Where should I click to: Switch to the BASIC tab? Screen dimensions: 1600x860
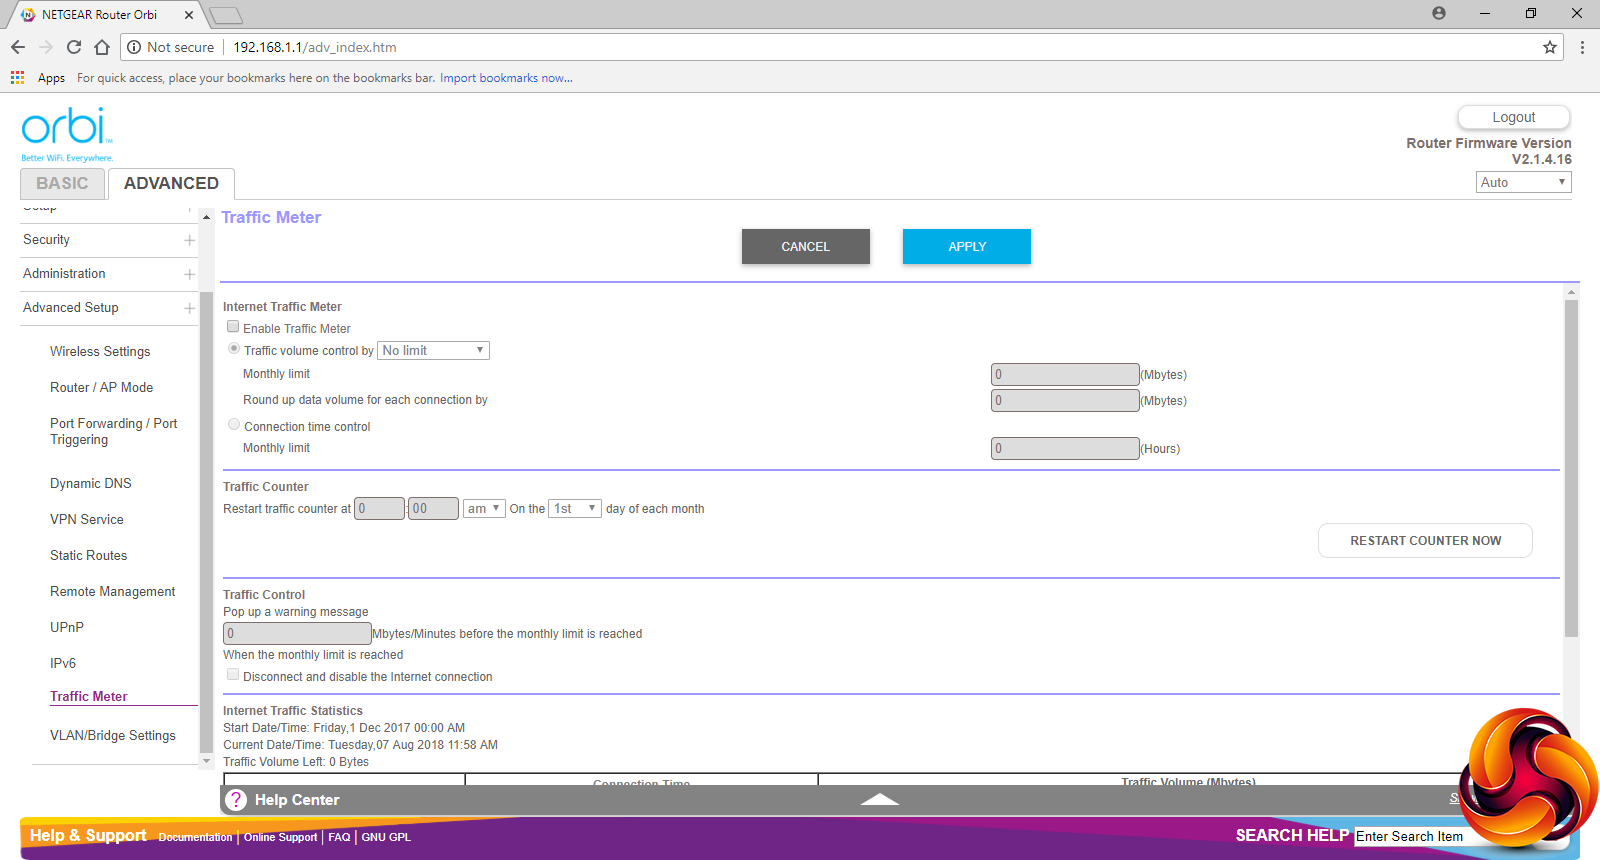pyautogui.click(x=62, y=184)
